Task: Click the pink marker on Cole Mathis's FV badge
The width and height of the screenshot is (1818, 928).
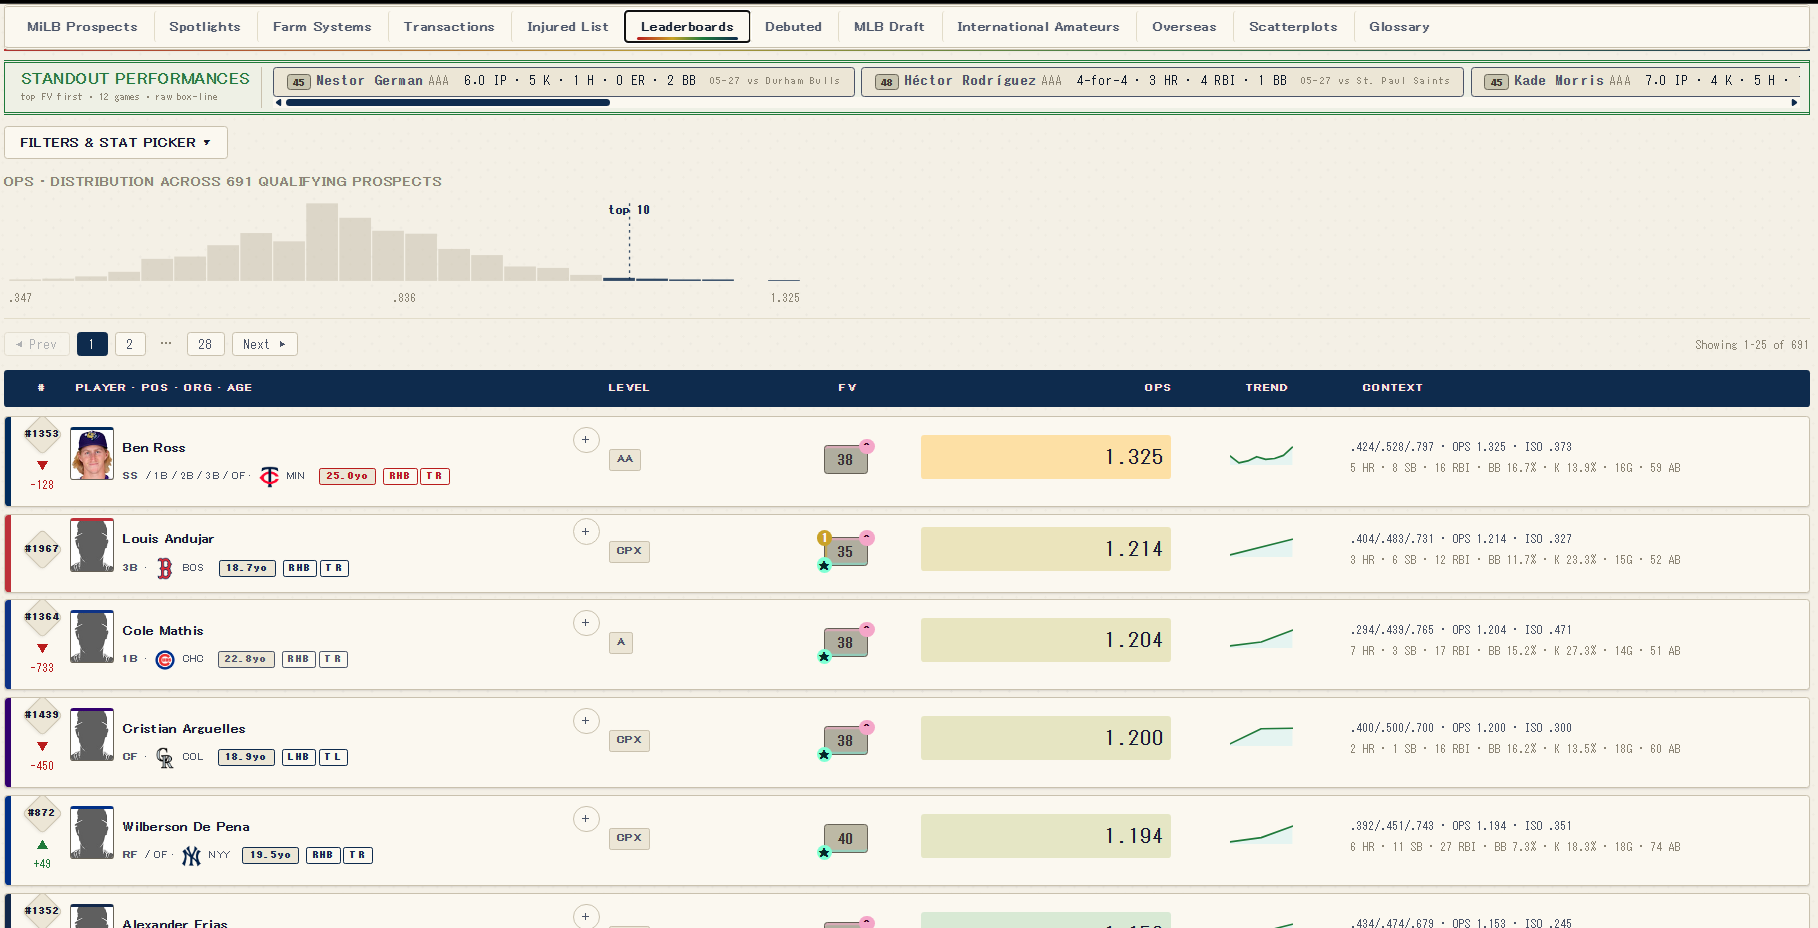Action: pyautogui.click(x=867, y=629)
